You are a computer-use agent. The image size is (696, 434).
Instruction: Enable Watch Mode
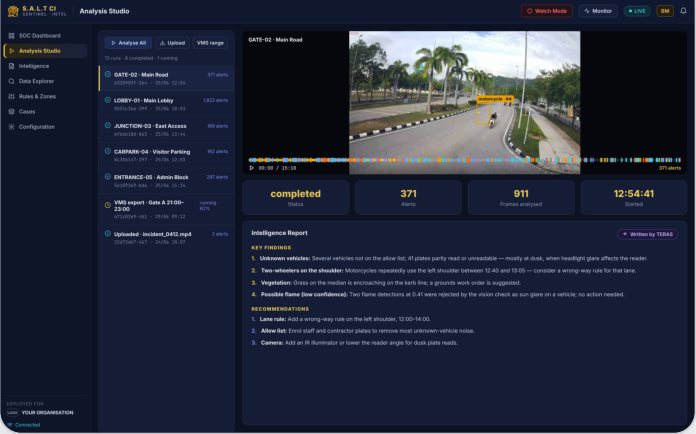[x=546, y=11]
